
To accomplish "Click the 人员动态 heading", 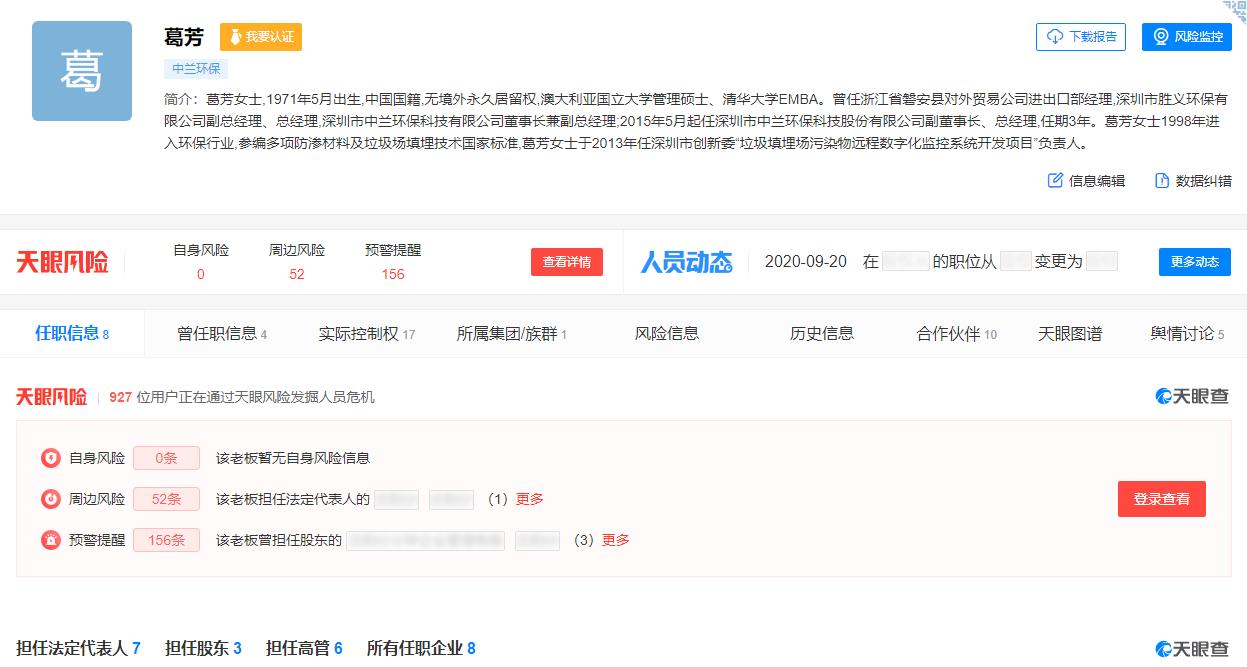I will click(x=687, y=262).
